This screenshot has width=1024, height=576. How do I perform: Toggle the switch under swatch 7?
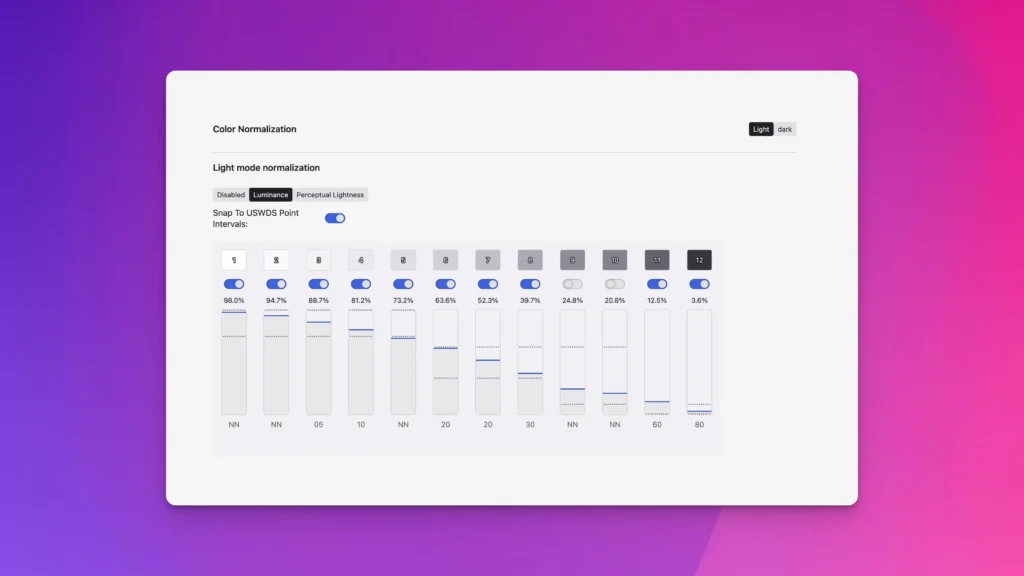pos(487,284)
